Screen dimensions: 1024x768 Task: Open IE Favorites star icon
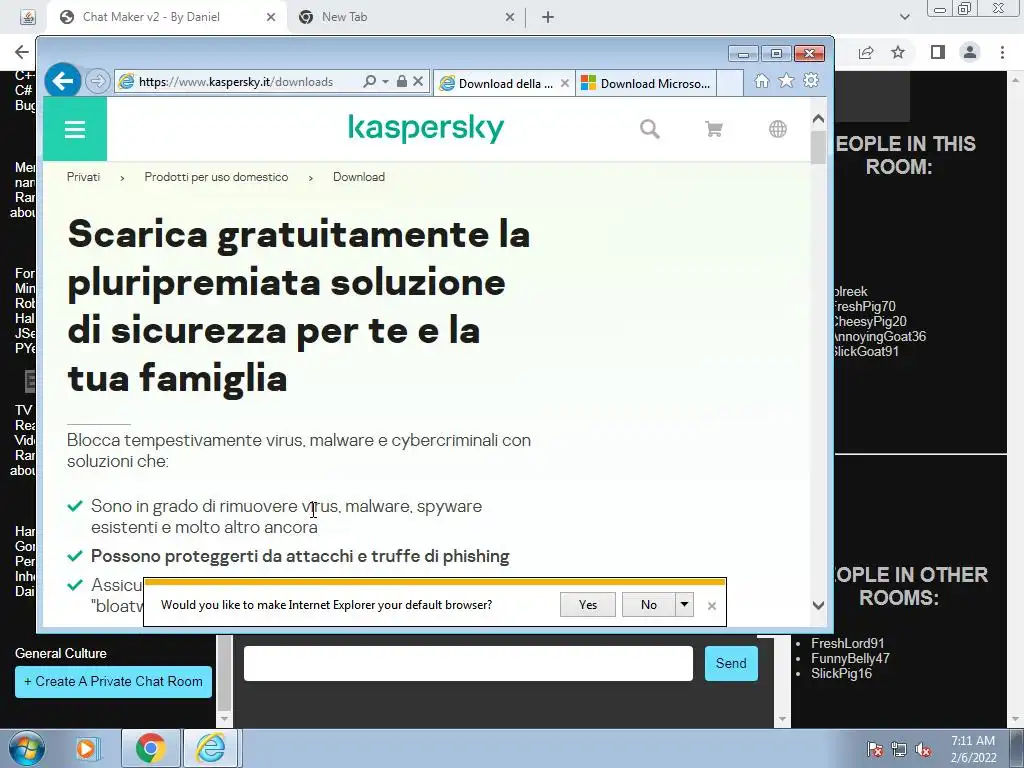[x=786, y=80]
